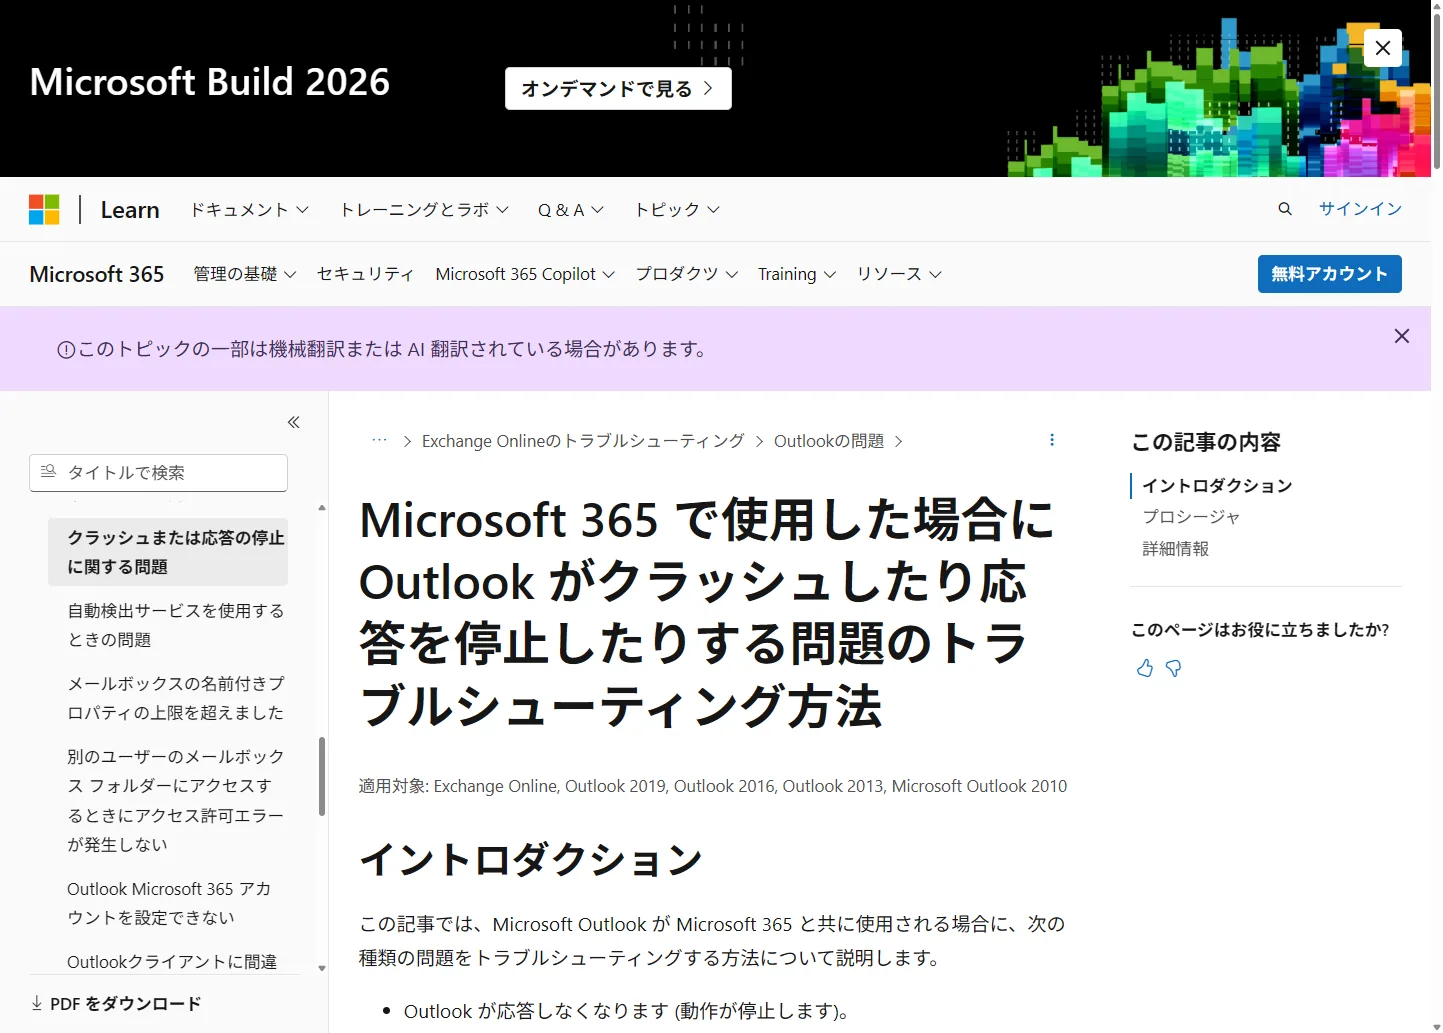Click the オンデマンドで見る button
This screenshot has height=1033, width=1443.
click(x=618, y=89)
